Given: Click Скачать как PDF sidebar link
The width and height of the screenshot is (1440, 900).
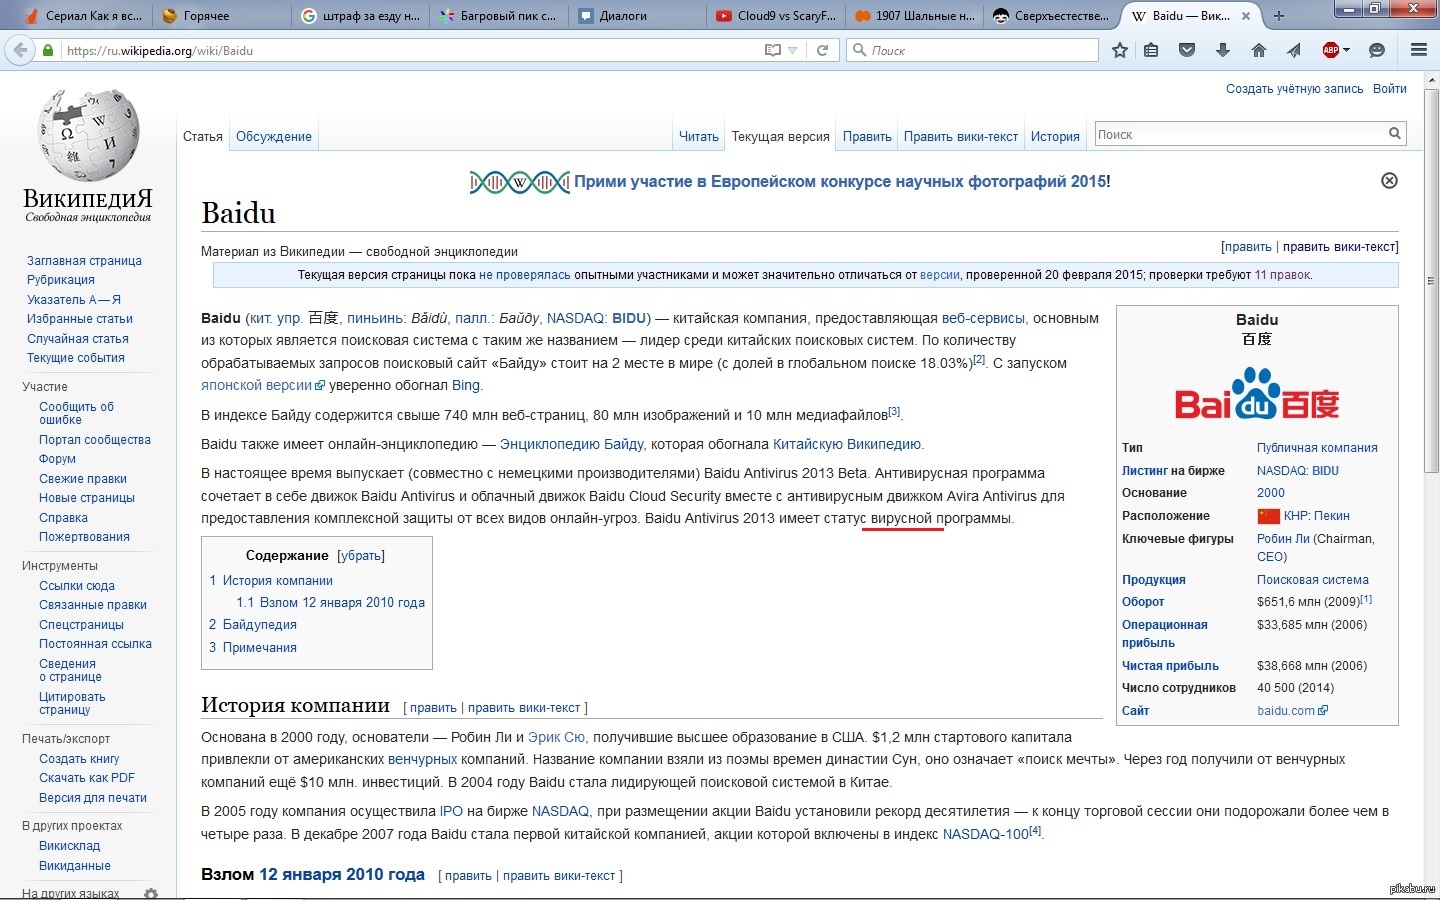Looking at the screenshot, I should (x=87, y=778).
